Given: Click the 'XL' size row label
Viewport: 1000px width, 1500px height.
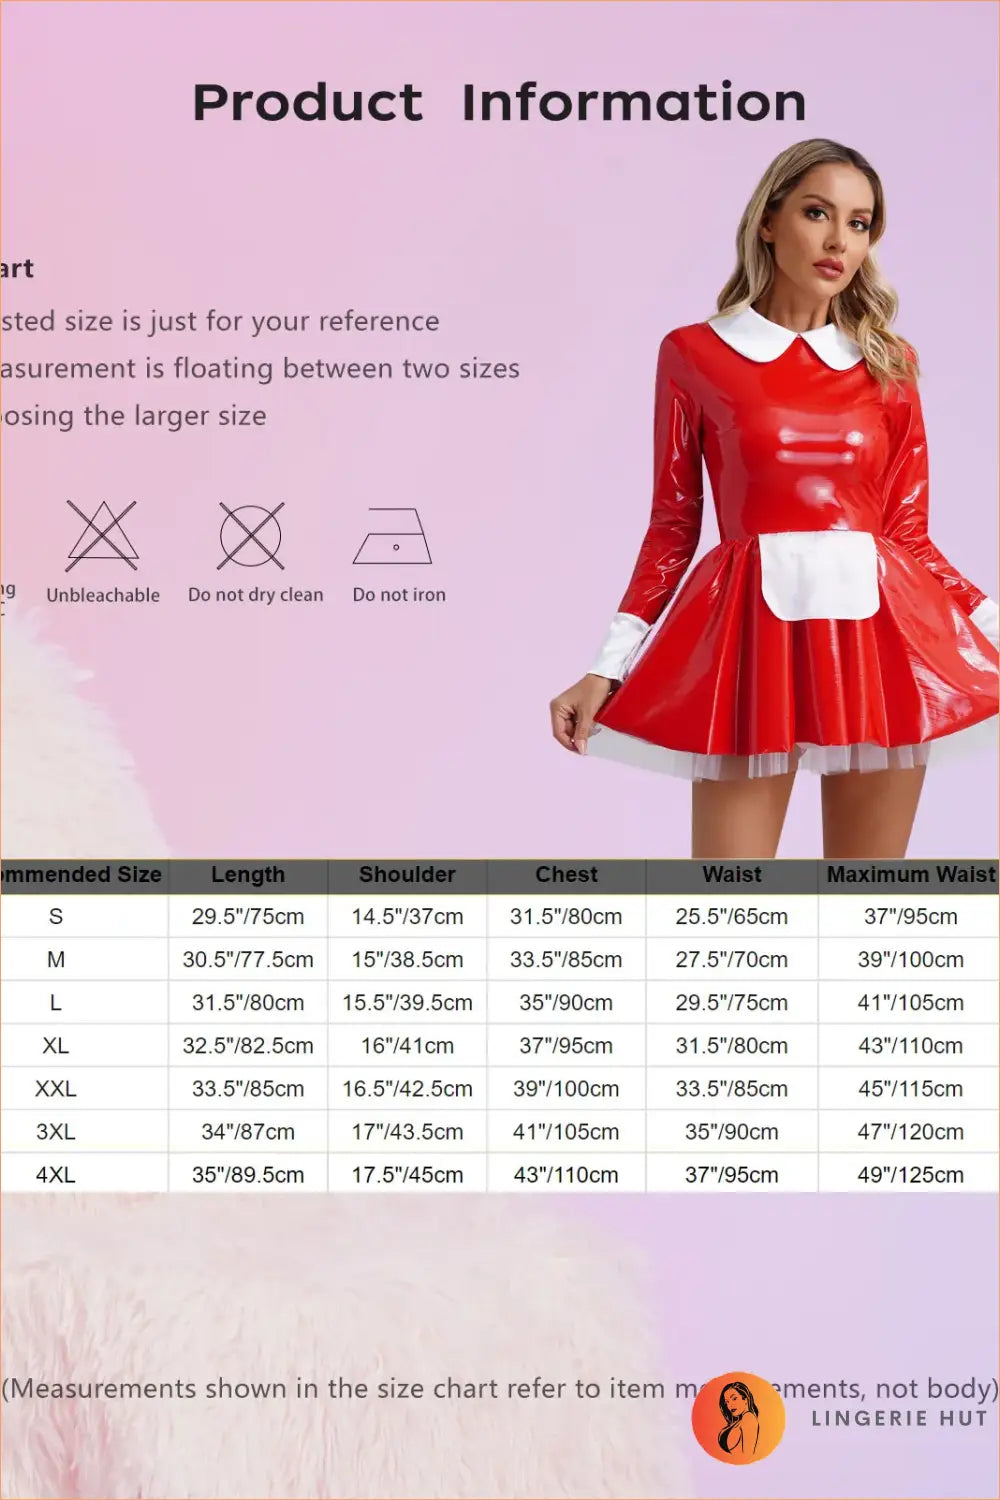Looking at the screenshot, I should pos(56,1045).
